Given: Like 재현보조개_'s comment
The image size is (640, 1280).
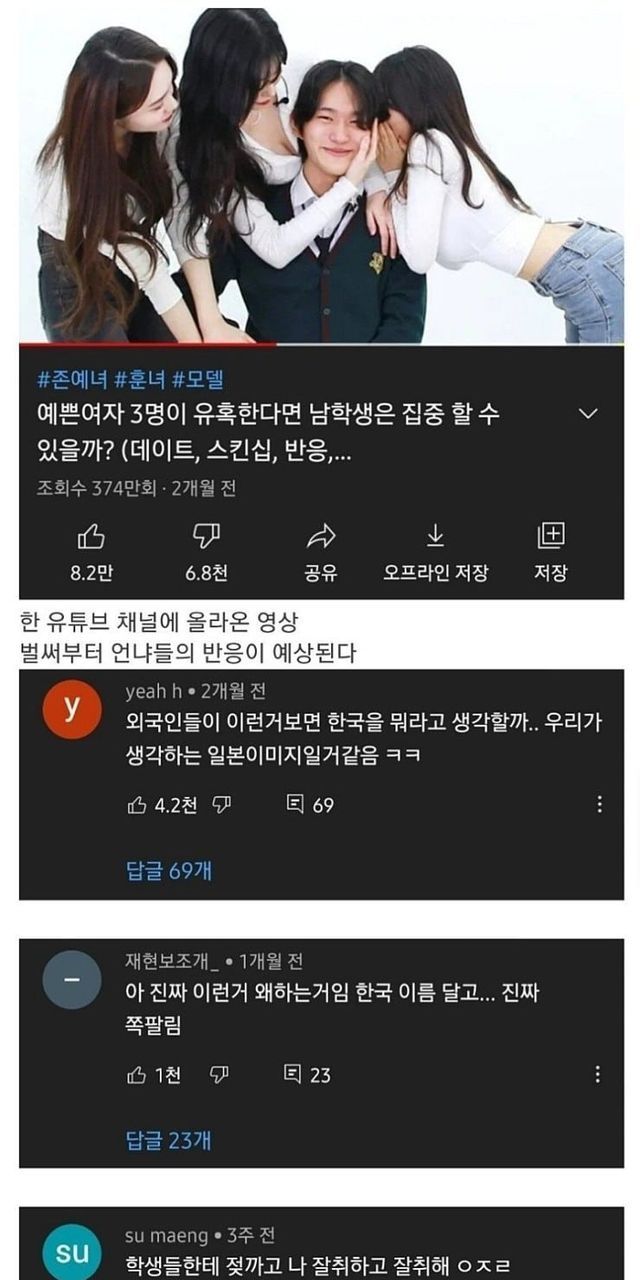Looking at the screenshot, I should click(137, 1075).
